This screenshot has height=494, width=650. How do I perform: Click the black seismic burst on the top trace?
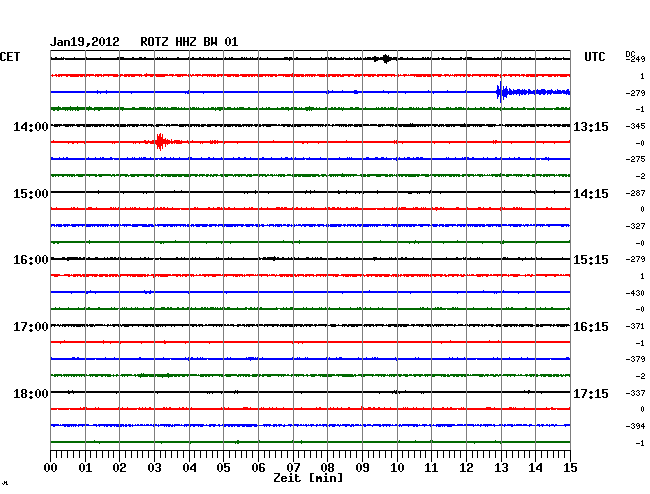(x=386, y=59)
